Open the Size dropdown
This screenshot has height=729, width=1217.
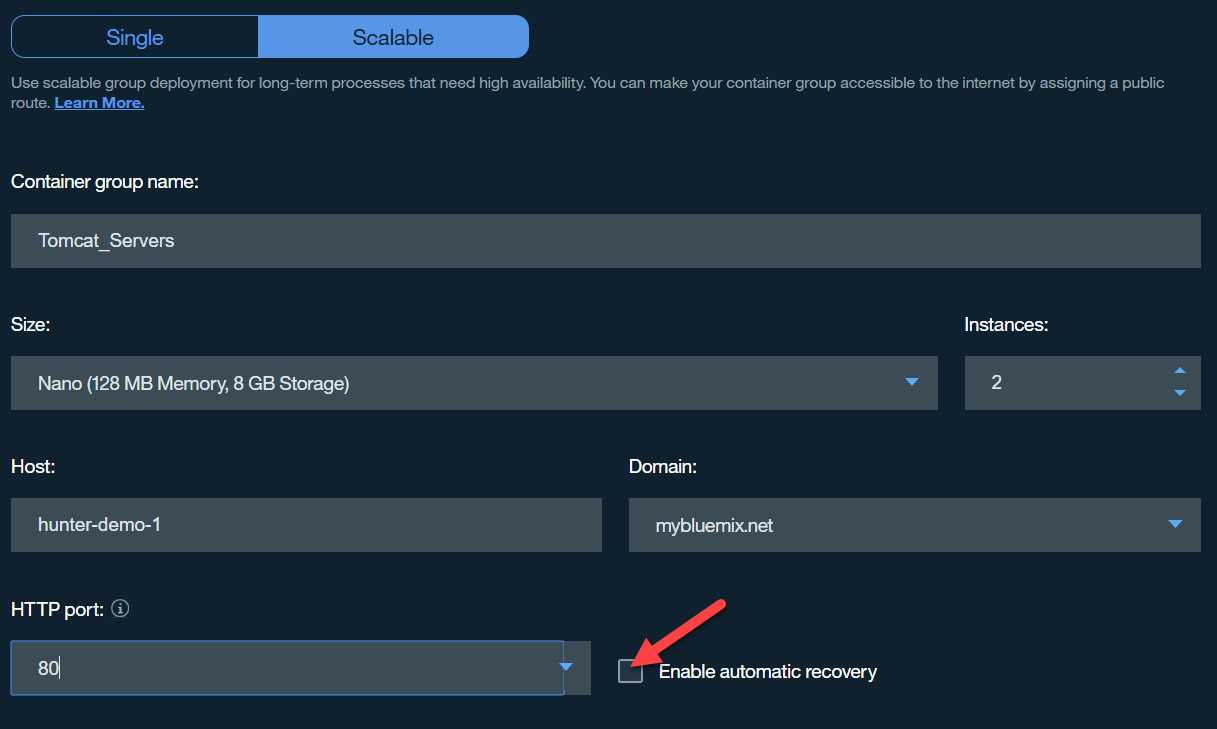click(474, 383)
